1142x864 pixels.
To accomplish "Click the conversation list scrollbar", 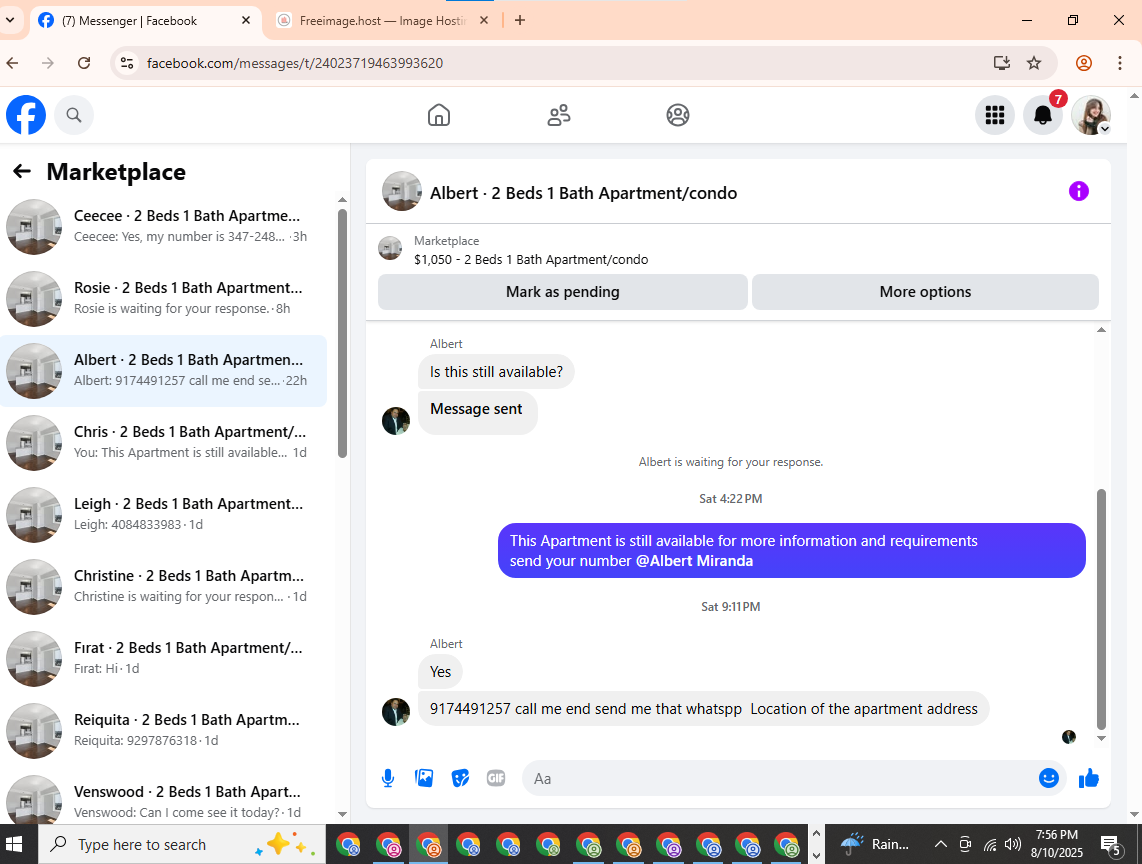I will tap(342, 334).
